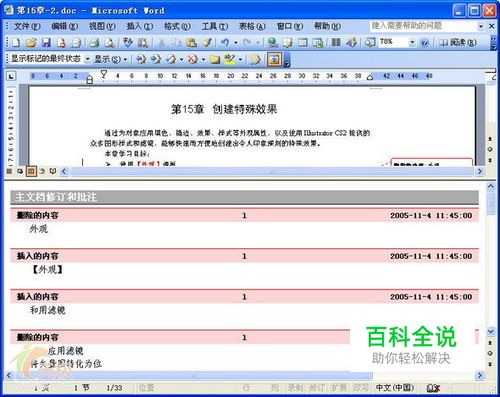Open the 帮助(H) menu
Screen dimensions: 500x397
coord(327,26)
